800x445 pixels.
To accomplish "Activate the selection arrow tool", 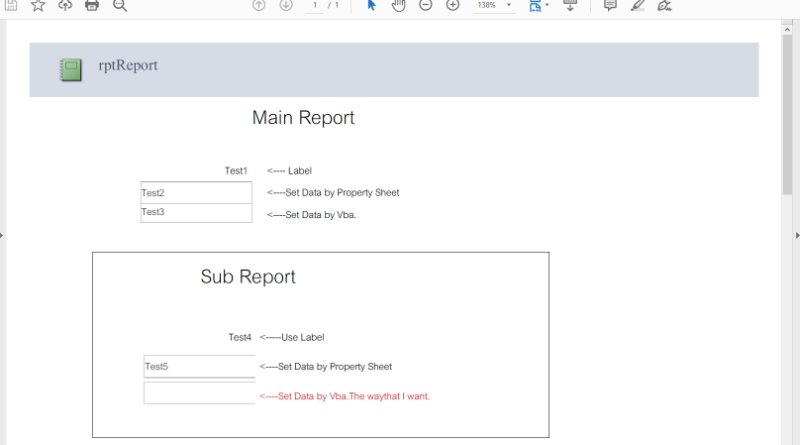I will pyautogui.click(x=372, y=5).
